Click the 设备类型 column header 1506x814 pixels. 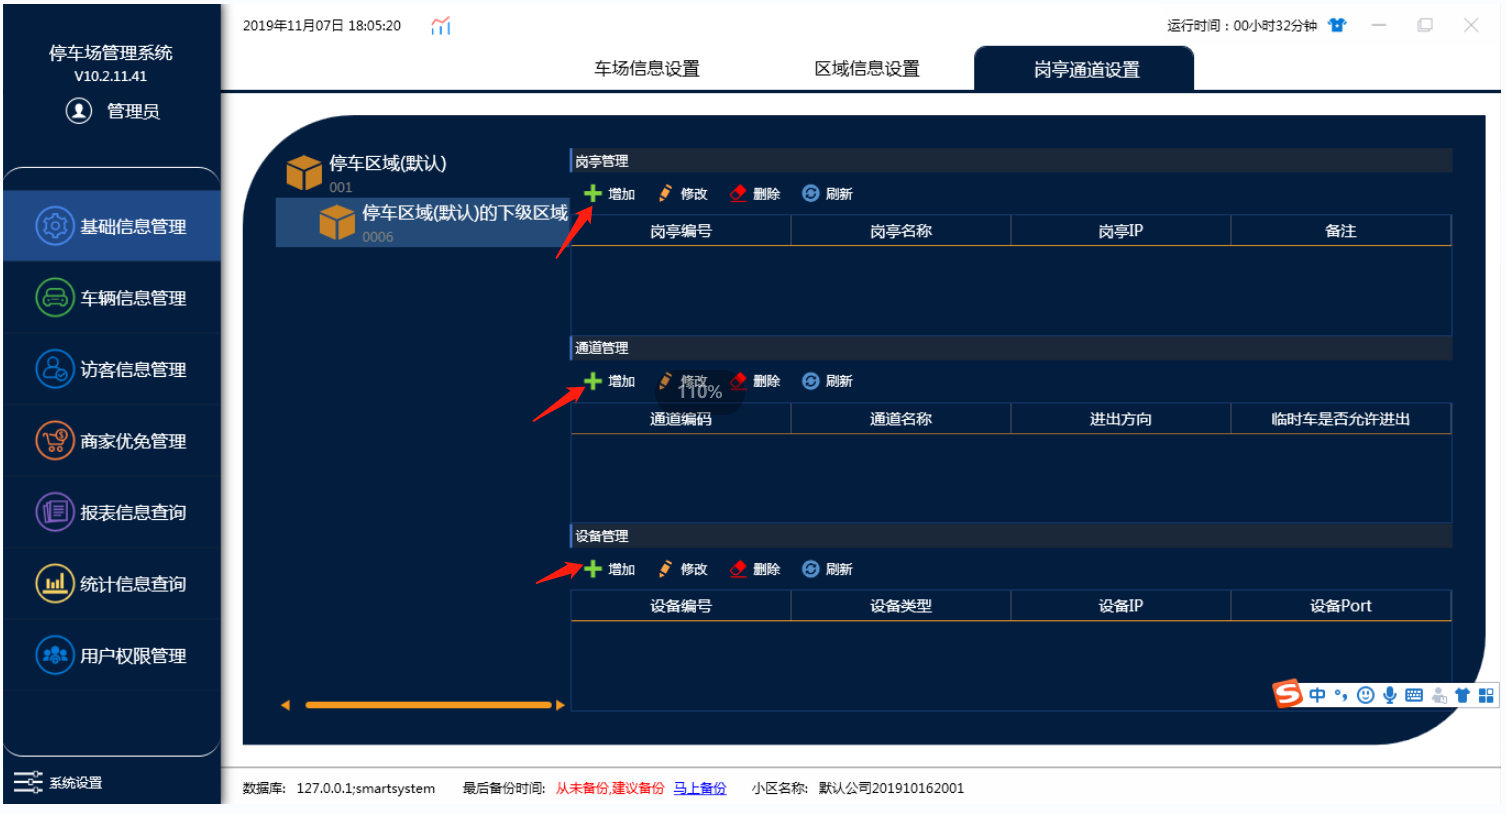pyautogui.click(x=901, y=606)
